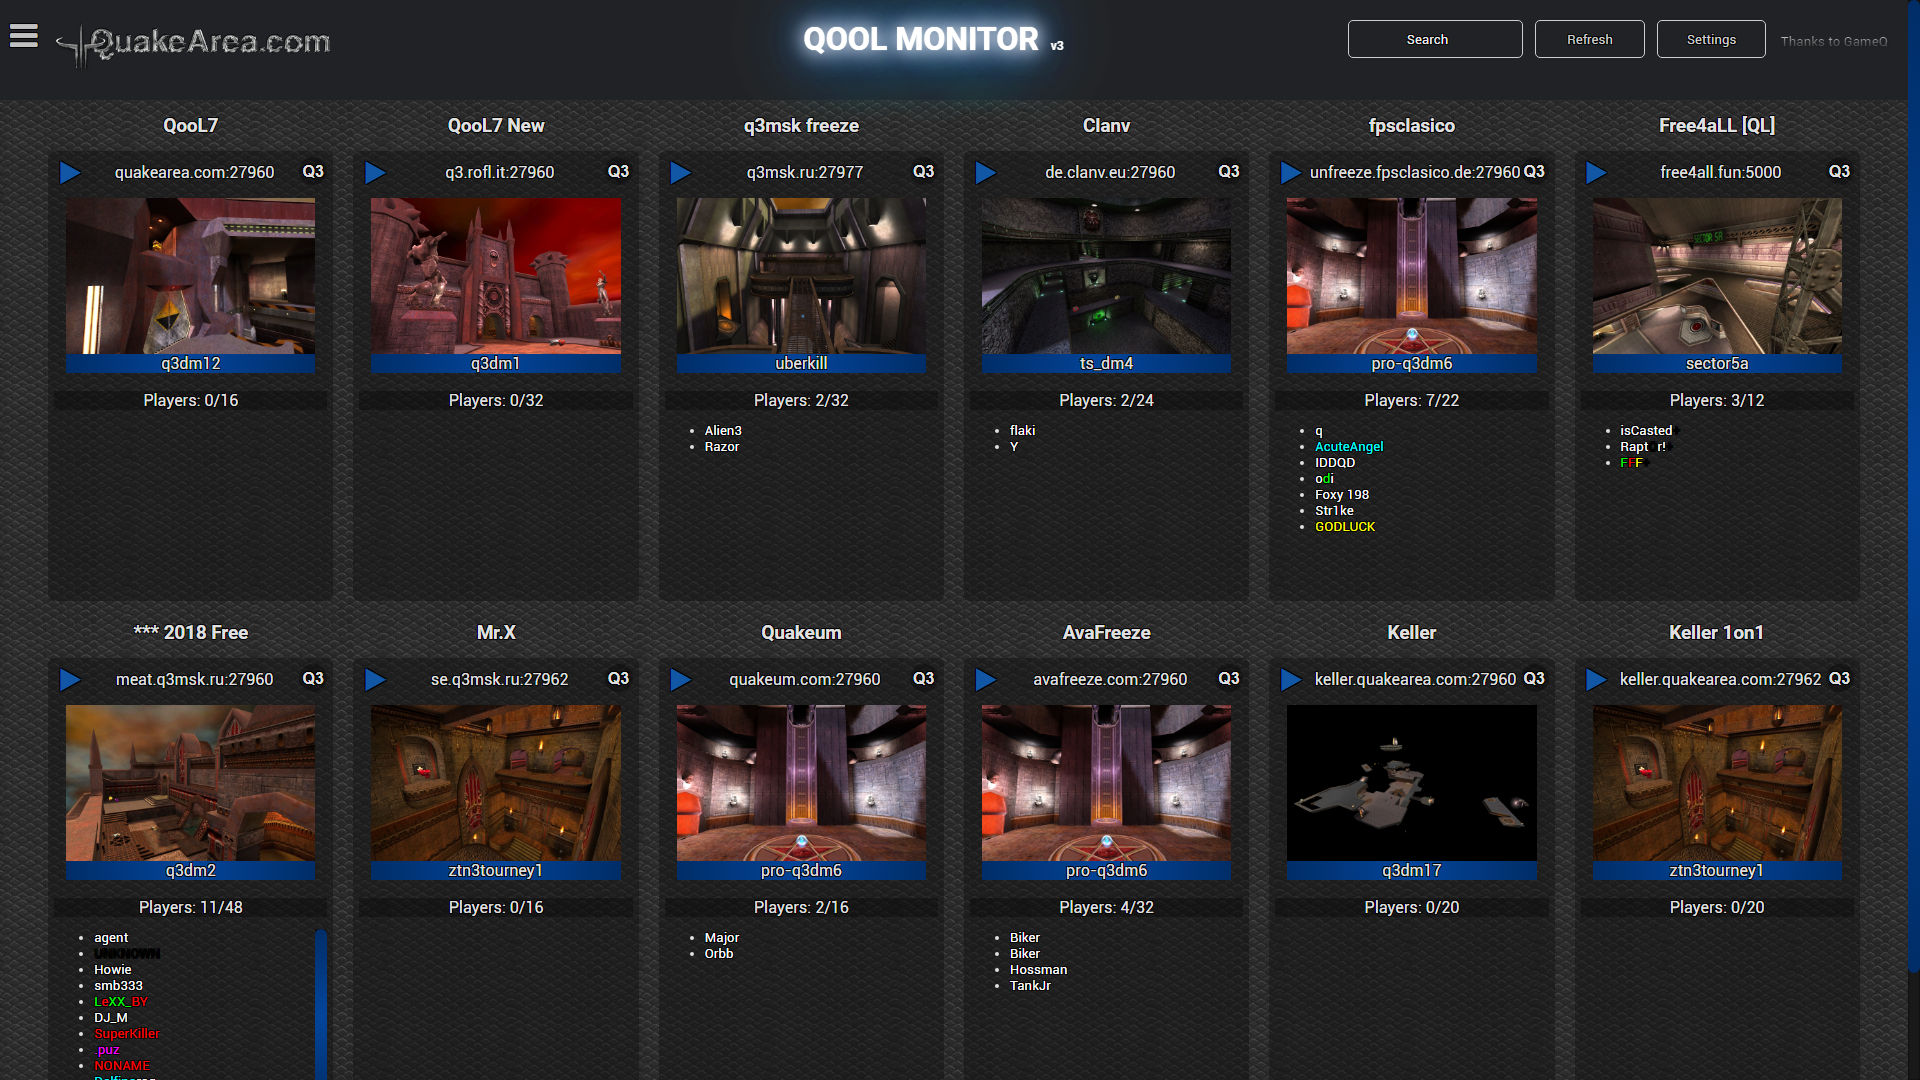
Task: Open the hamburger menu
Action: [24, 36]
